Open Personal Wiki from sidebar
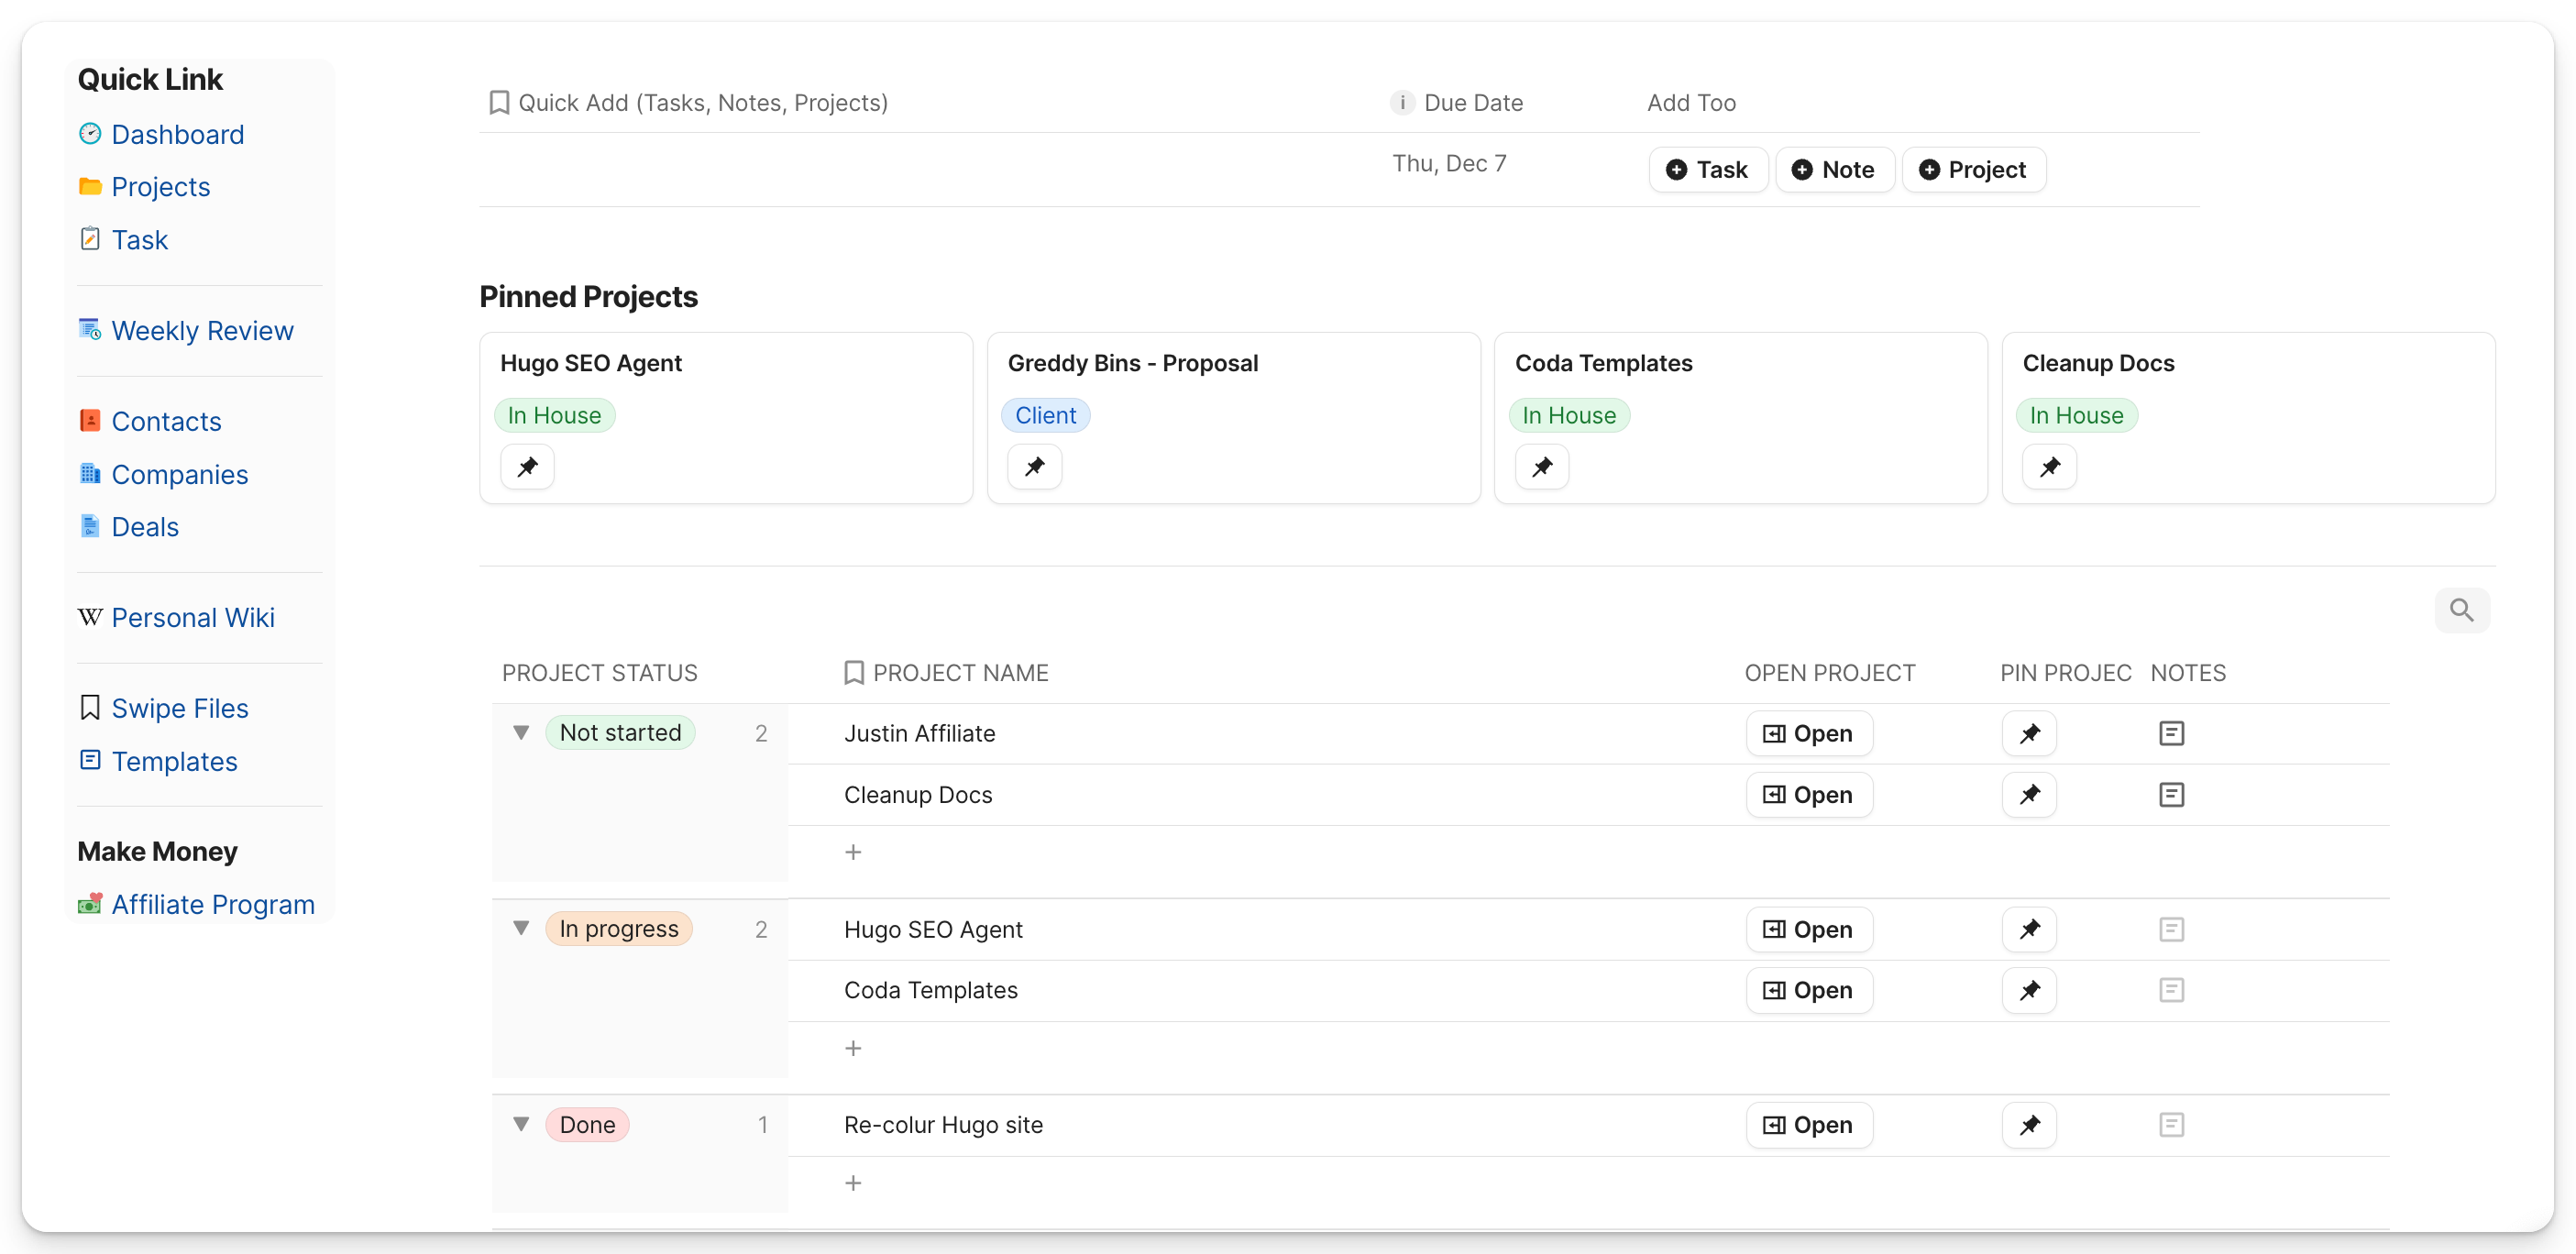This screenshot has width=2576, height=1254. (193, 618)
